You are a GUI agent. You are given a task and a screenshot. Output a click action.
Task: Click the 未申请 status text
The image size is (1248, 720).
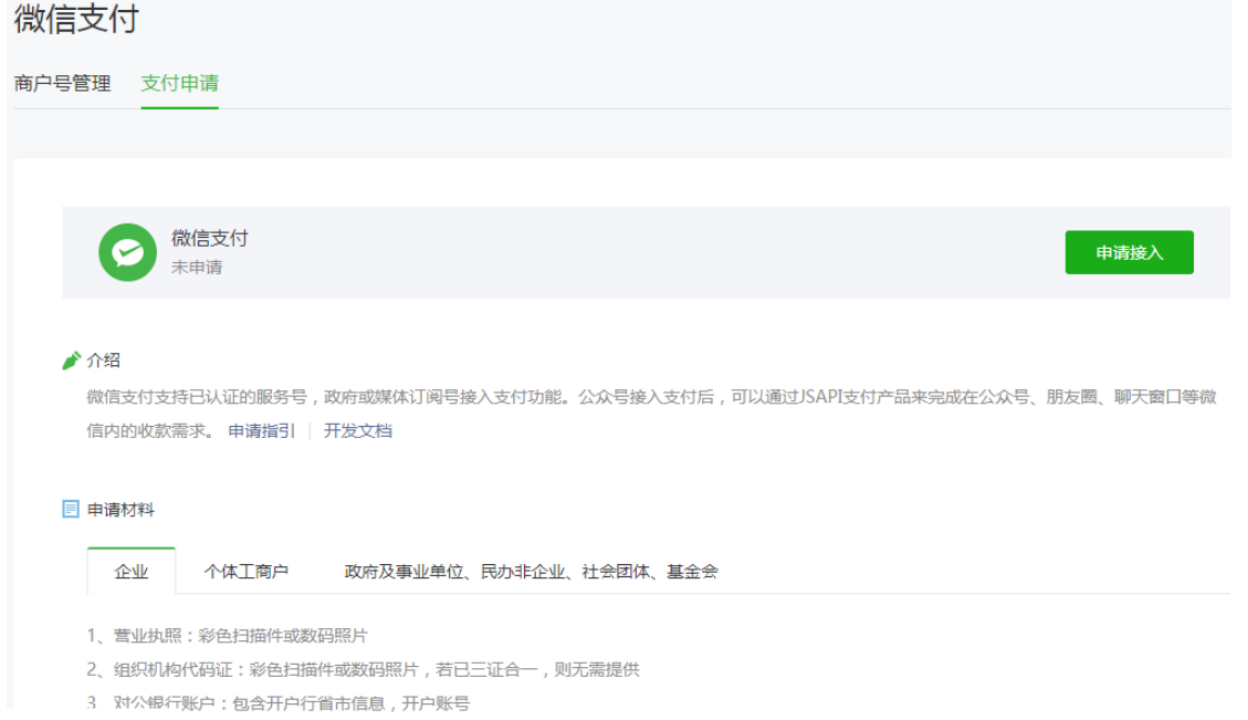coord(197,268)
